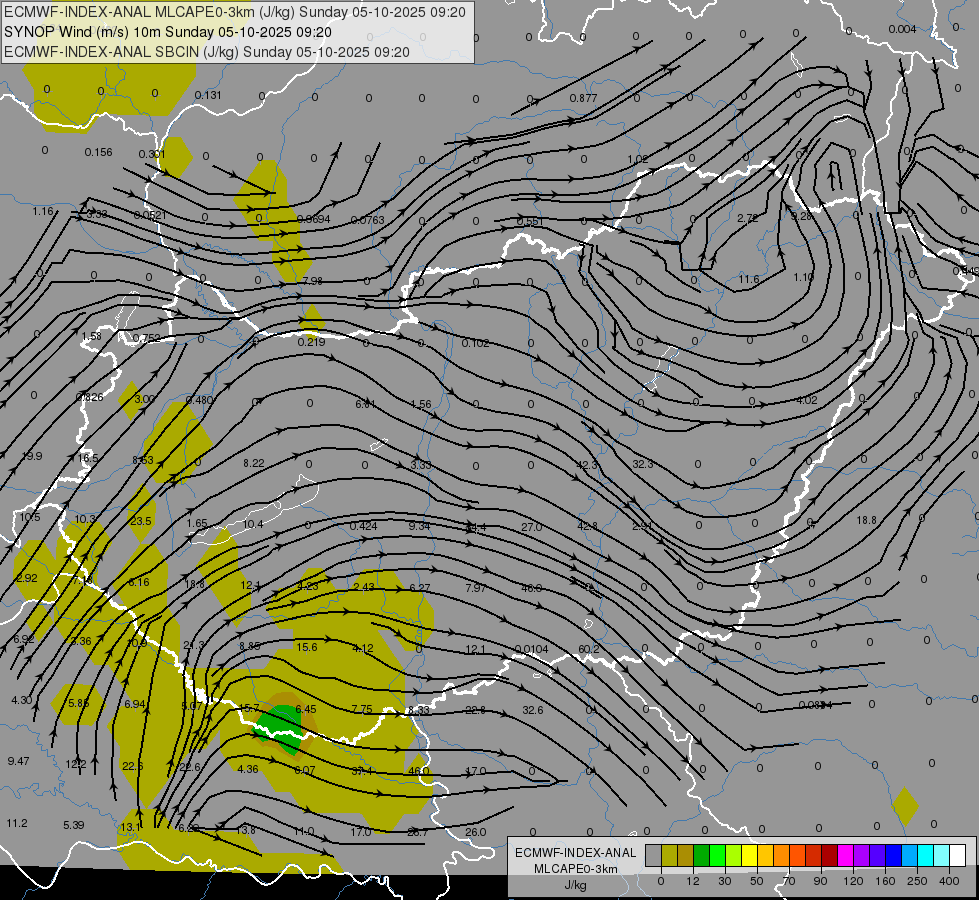Viewport: 979px width, 900px height.
Task: Click the map value 26.0
Action: [x=476, y=832]
